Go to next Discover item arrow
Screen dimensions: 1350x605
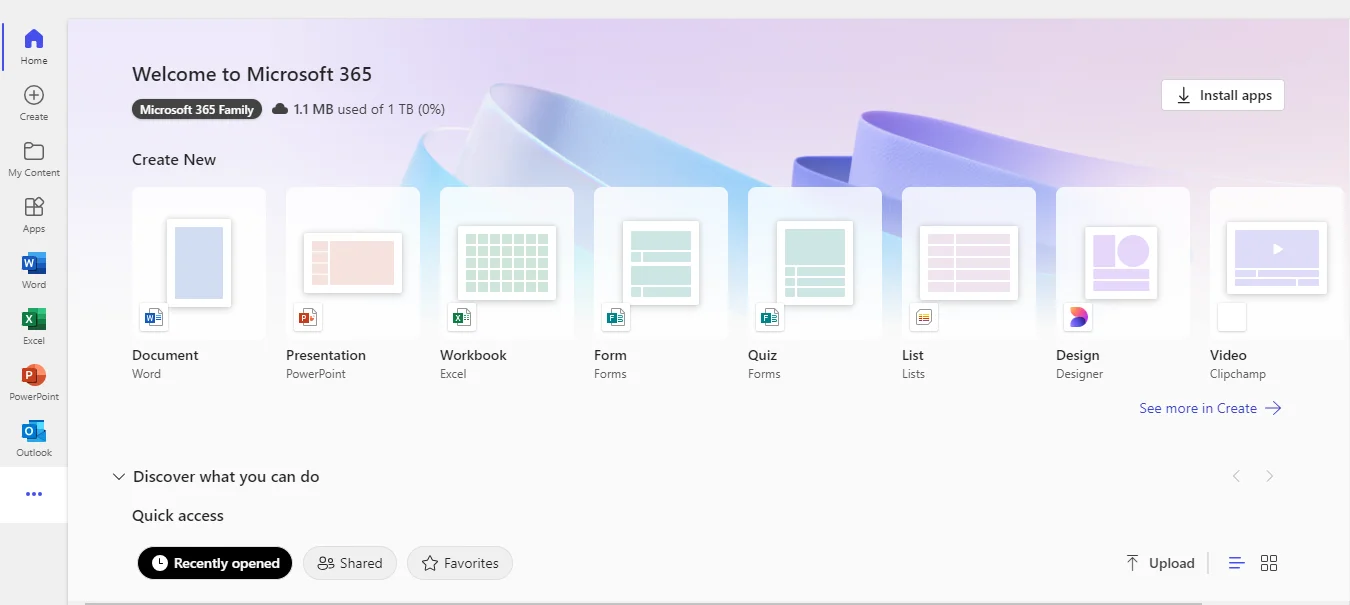[1269, 476]
